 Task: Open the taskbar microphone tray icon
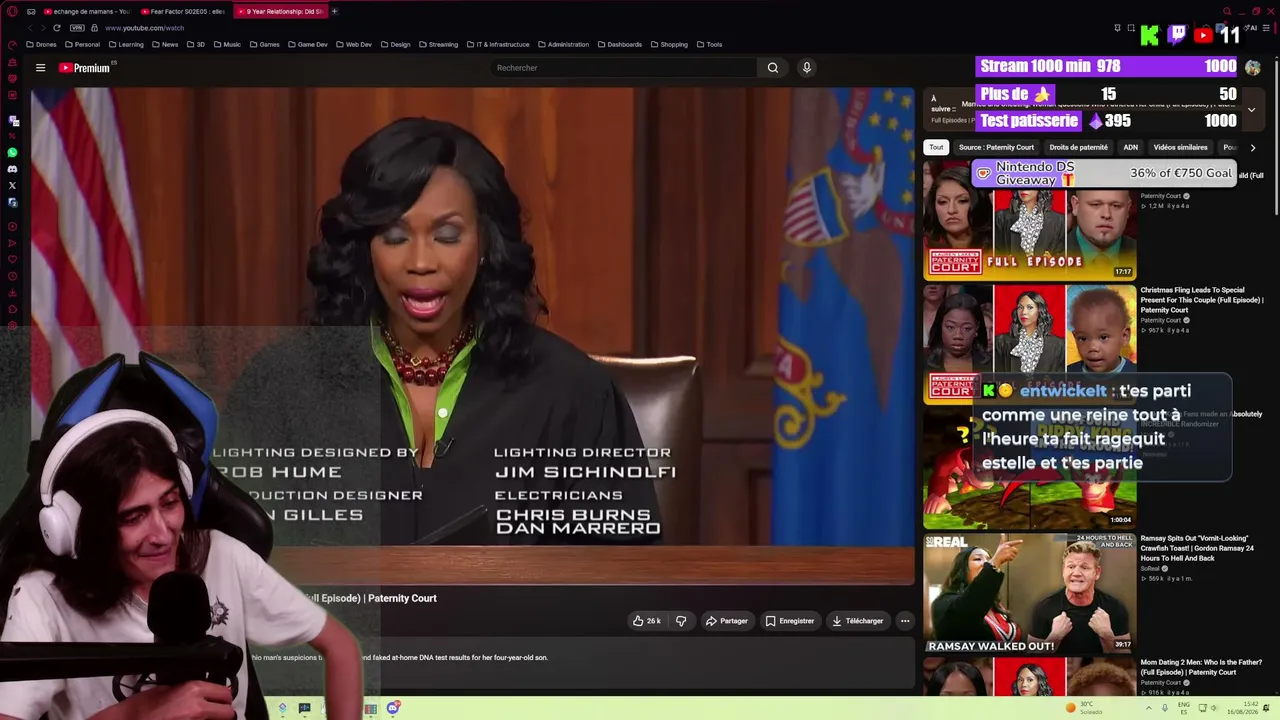1164,708
